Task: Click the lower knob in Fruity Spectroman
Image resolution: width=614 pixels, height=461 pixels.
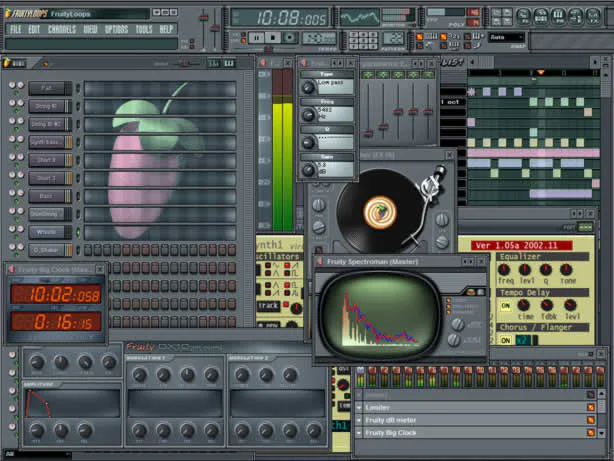Action: point(454,340)
